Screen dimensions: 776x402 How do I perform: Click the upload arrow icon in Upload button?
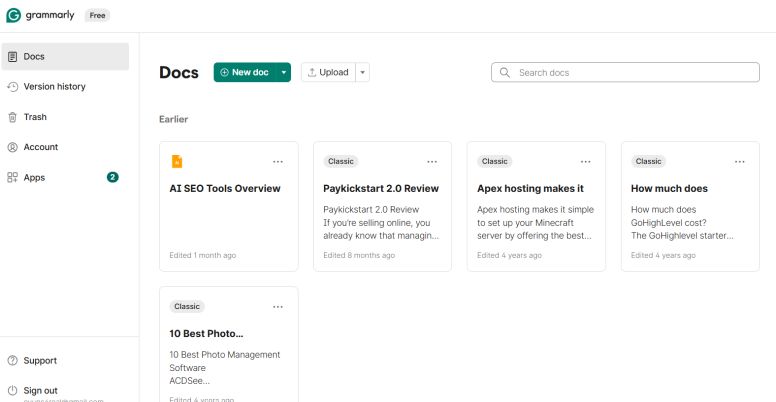[312, 72]
